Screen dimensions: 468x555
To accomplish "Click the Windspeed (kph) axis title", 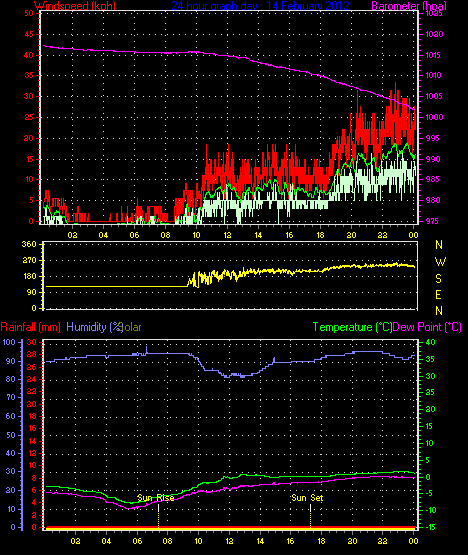I will (x=75, y=6).
